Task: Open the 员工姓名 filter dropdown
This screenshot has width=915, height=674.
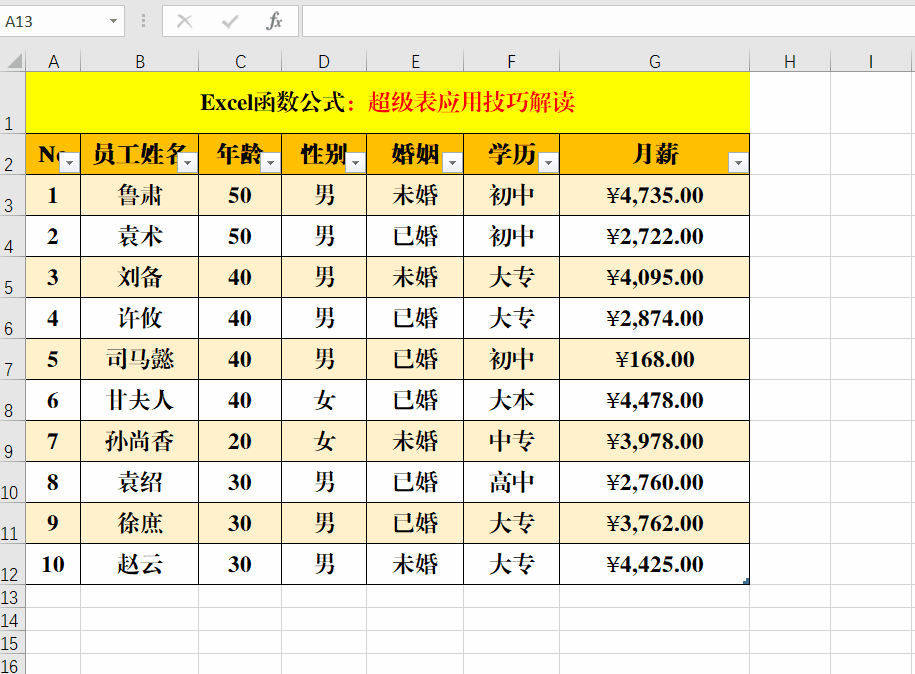Action: (x=187, y=163)
